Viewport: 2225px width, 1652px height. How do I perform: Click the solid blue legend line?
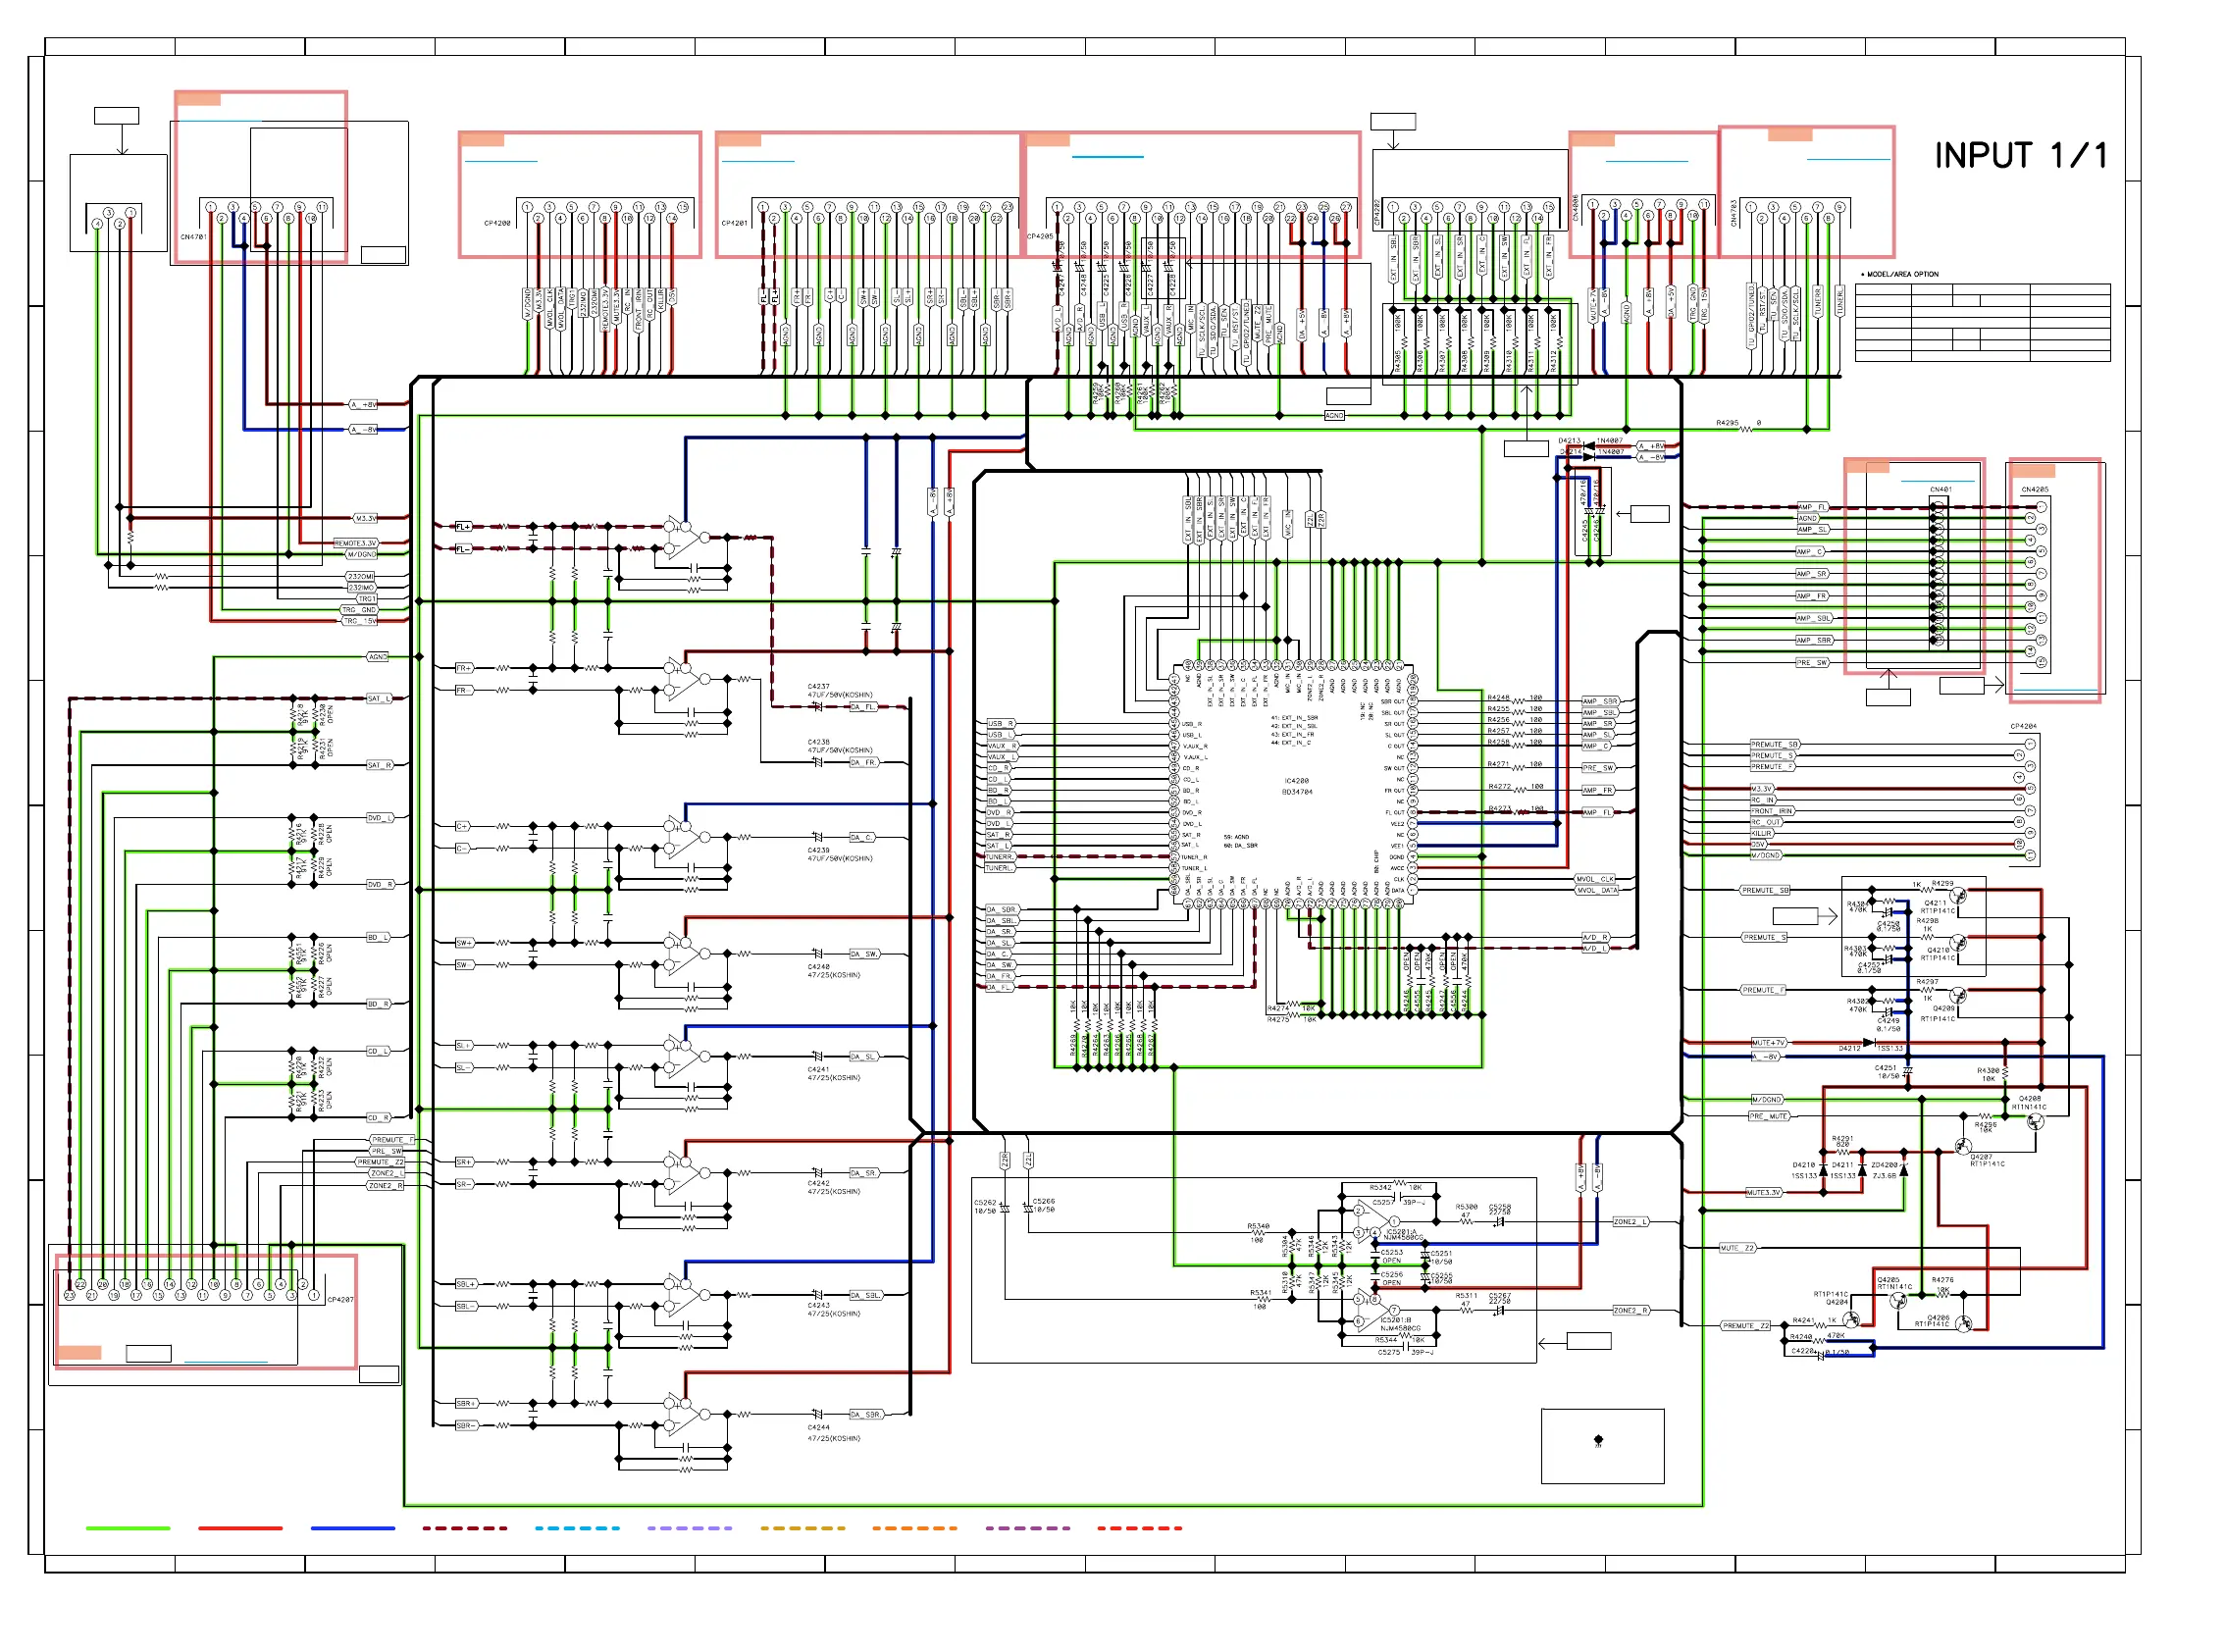(x=352, y=1528)
